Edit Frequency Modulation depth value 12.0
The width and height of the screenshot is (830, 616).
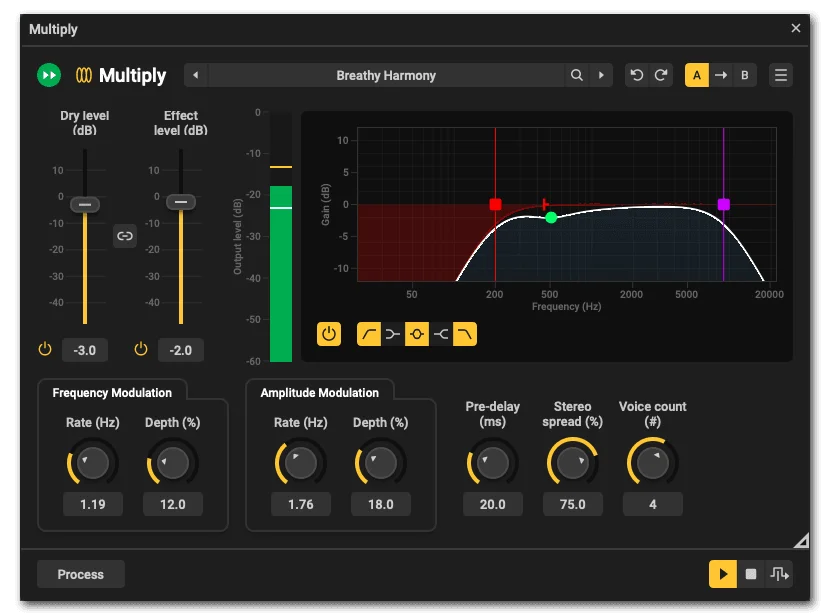(173, 504)
